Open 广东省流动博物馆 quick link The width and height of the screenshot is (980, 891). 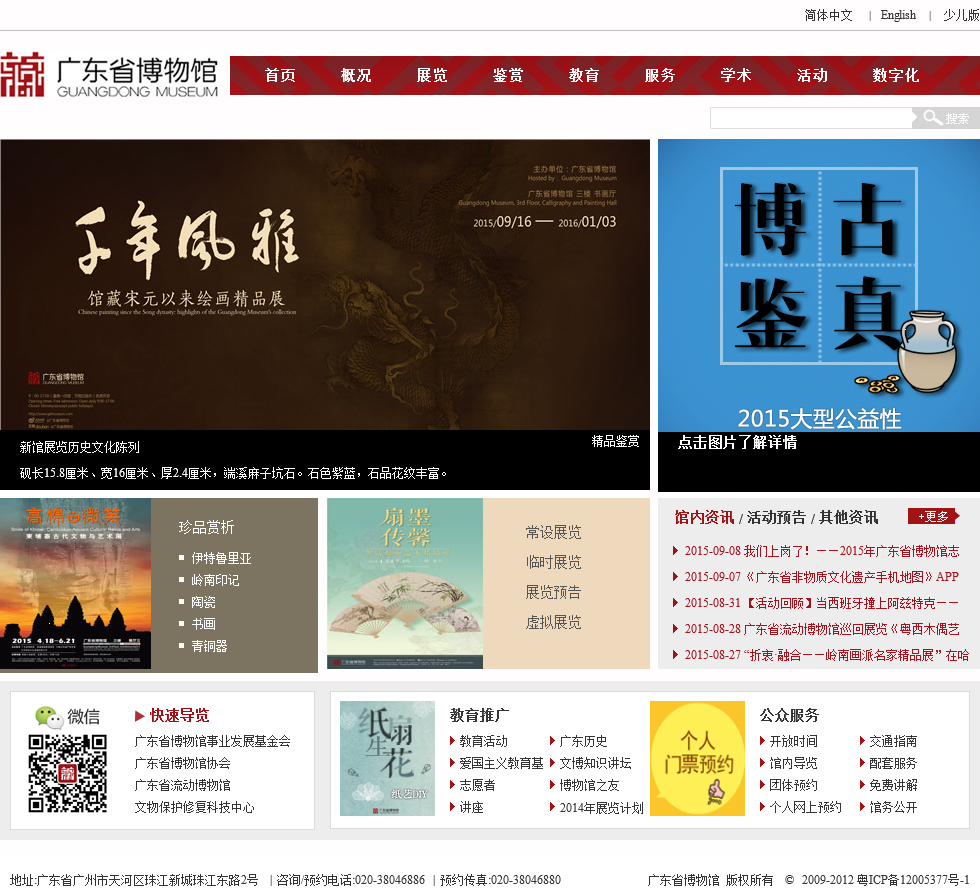pyautogui.click(x=182, y=785)
